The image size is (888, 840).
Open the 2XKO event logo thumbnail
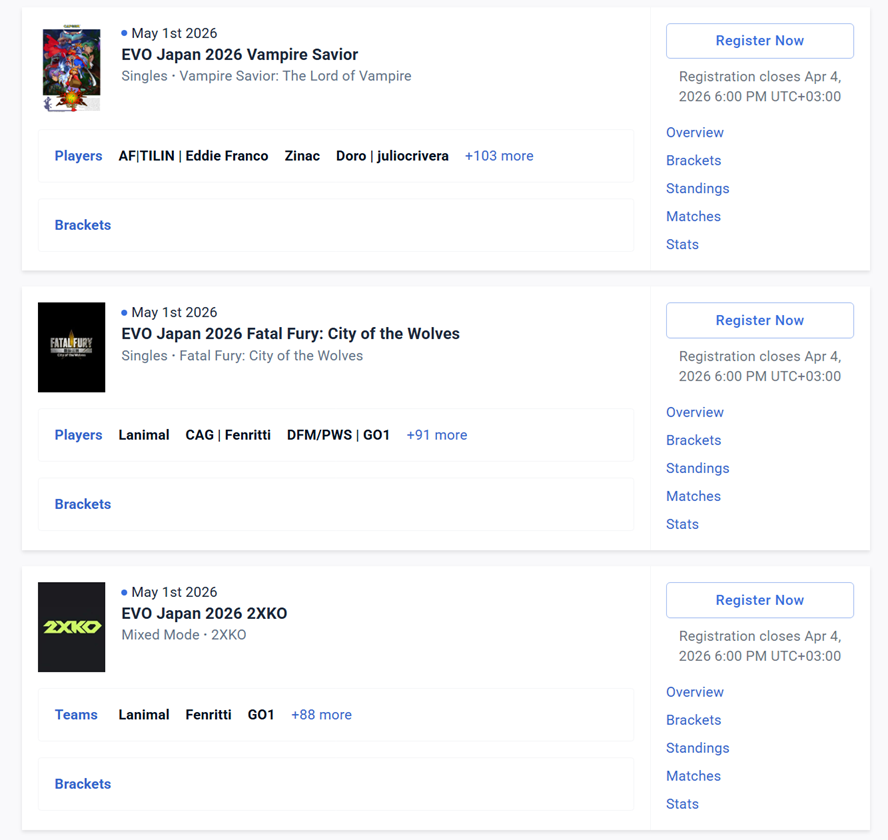pos(71,627)
